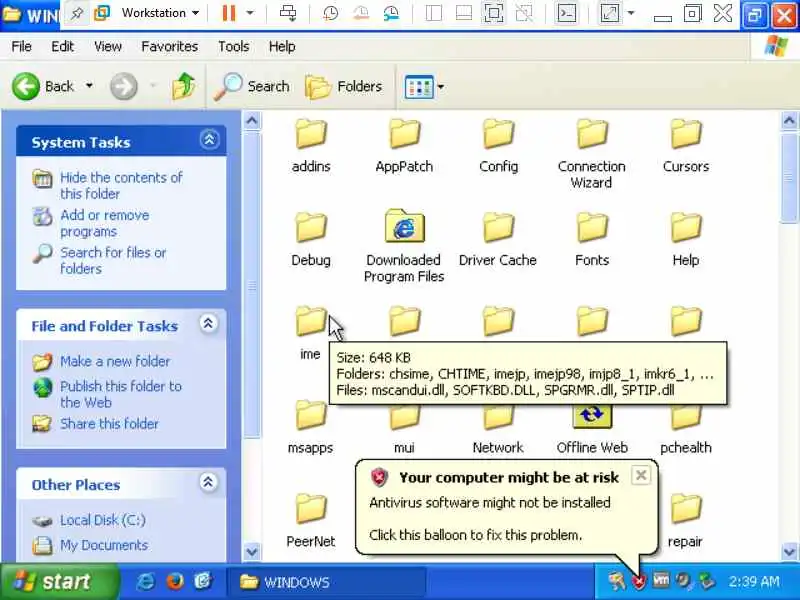The height and width of the screenshot is (600, 800).
Task: Select the PeerNet folder
Action: pyautogui.click(x=311, y=520)
